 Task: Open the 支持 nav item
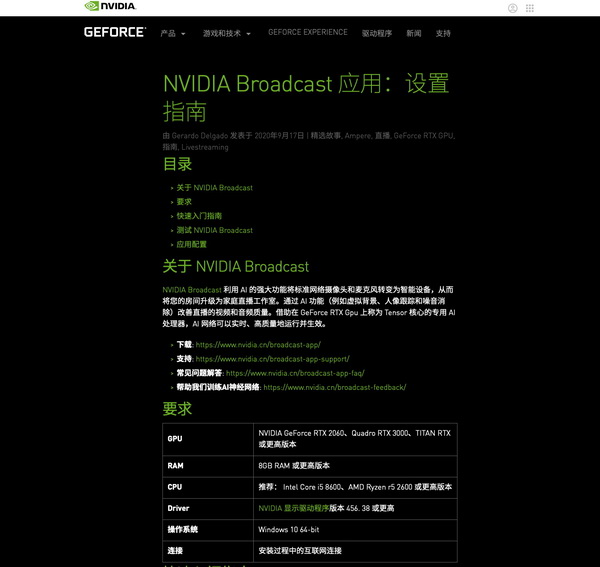click(x=443, y=34)
